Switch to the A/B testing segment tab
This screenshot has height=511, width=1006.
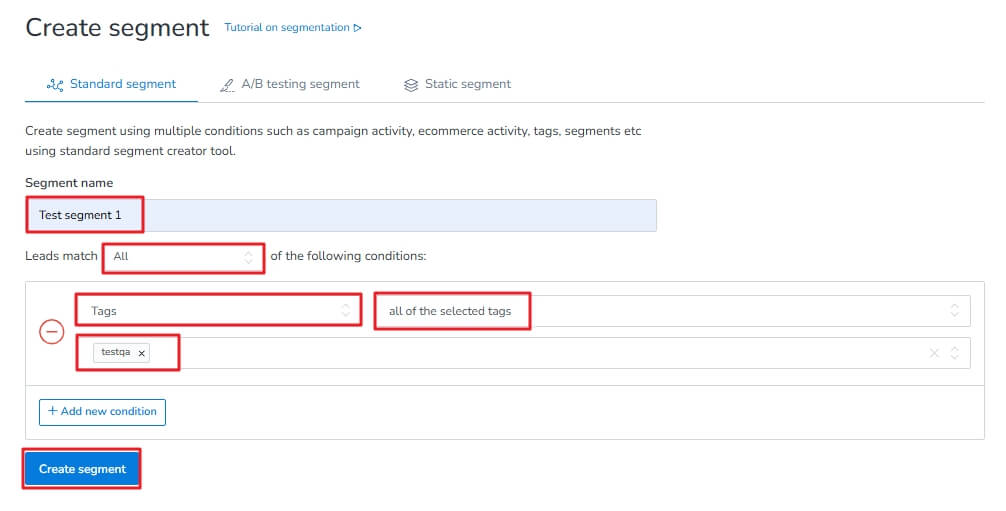tap(300, 84)
